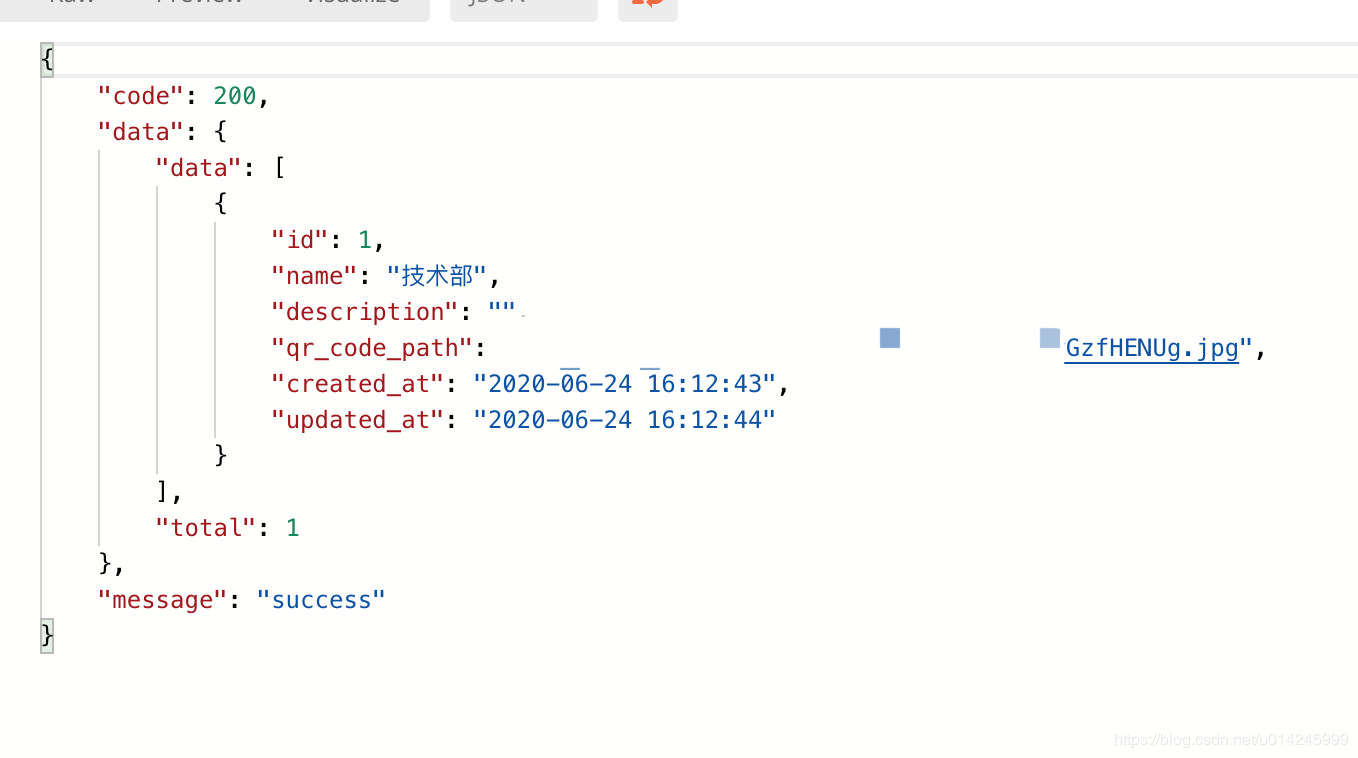Open the GzfHENUg.jpg link
1358x758 pixels.
click(1152, 348)
